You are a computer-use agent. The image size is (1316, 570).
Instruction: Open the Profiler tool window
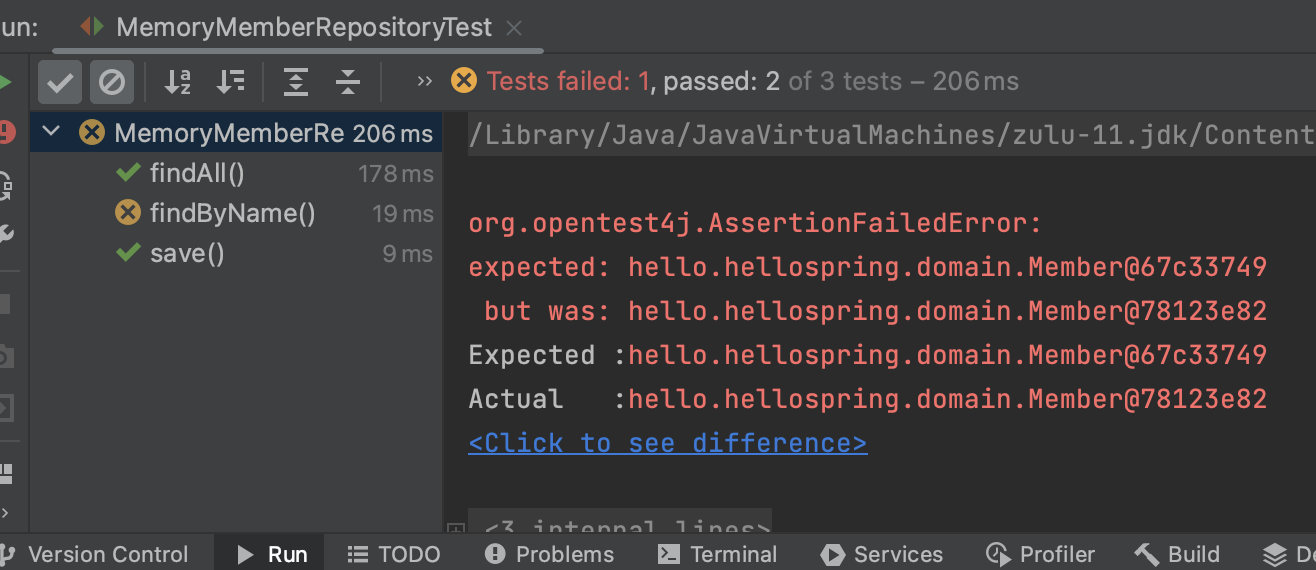(x=1040, y=554)
